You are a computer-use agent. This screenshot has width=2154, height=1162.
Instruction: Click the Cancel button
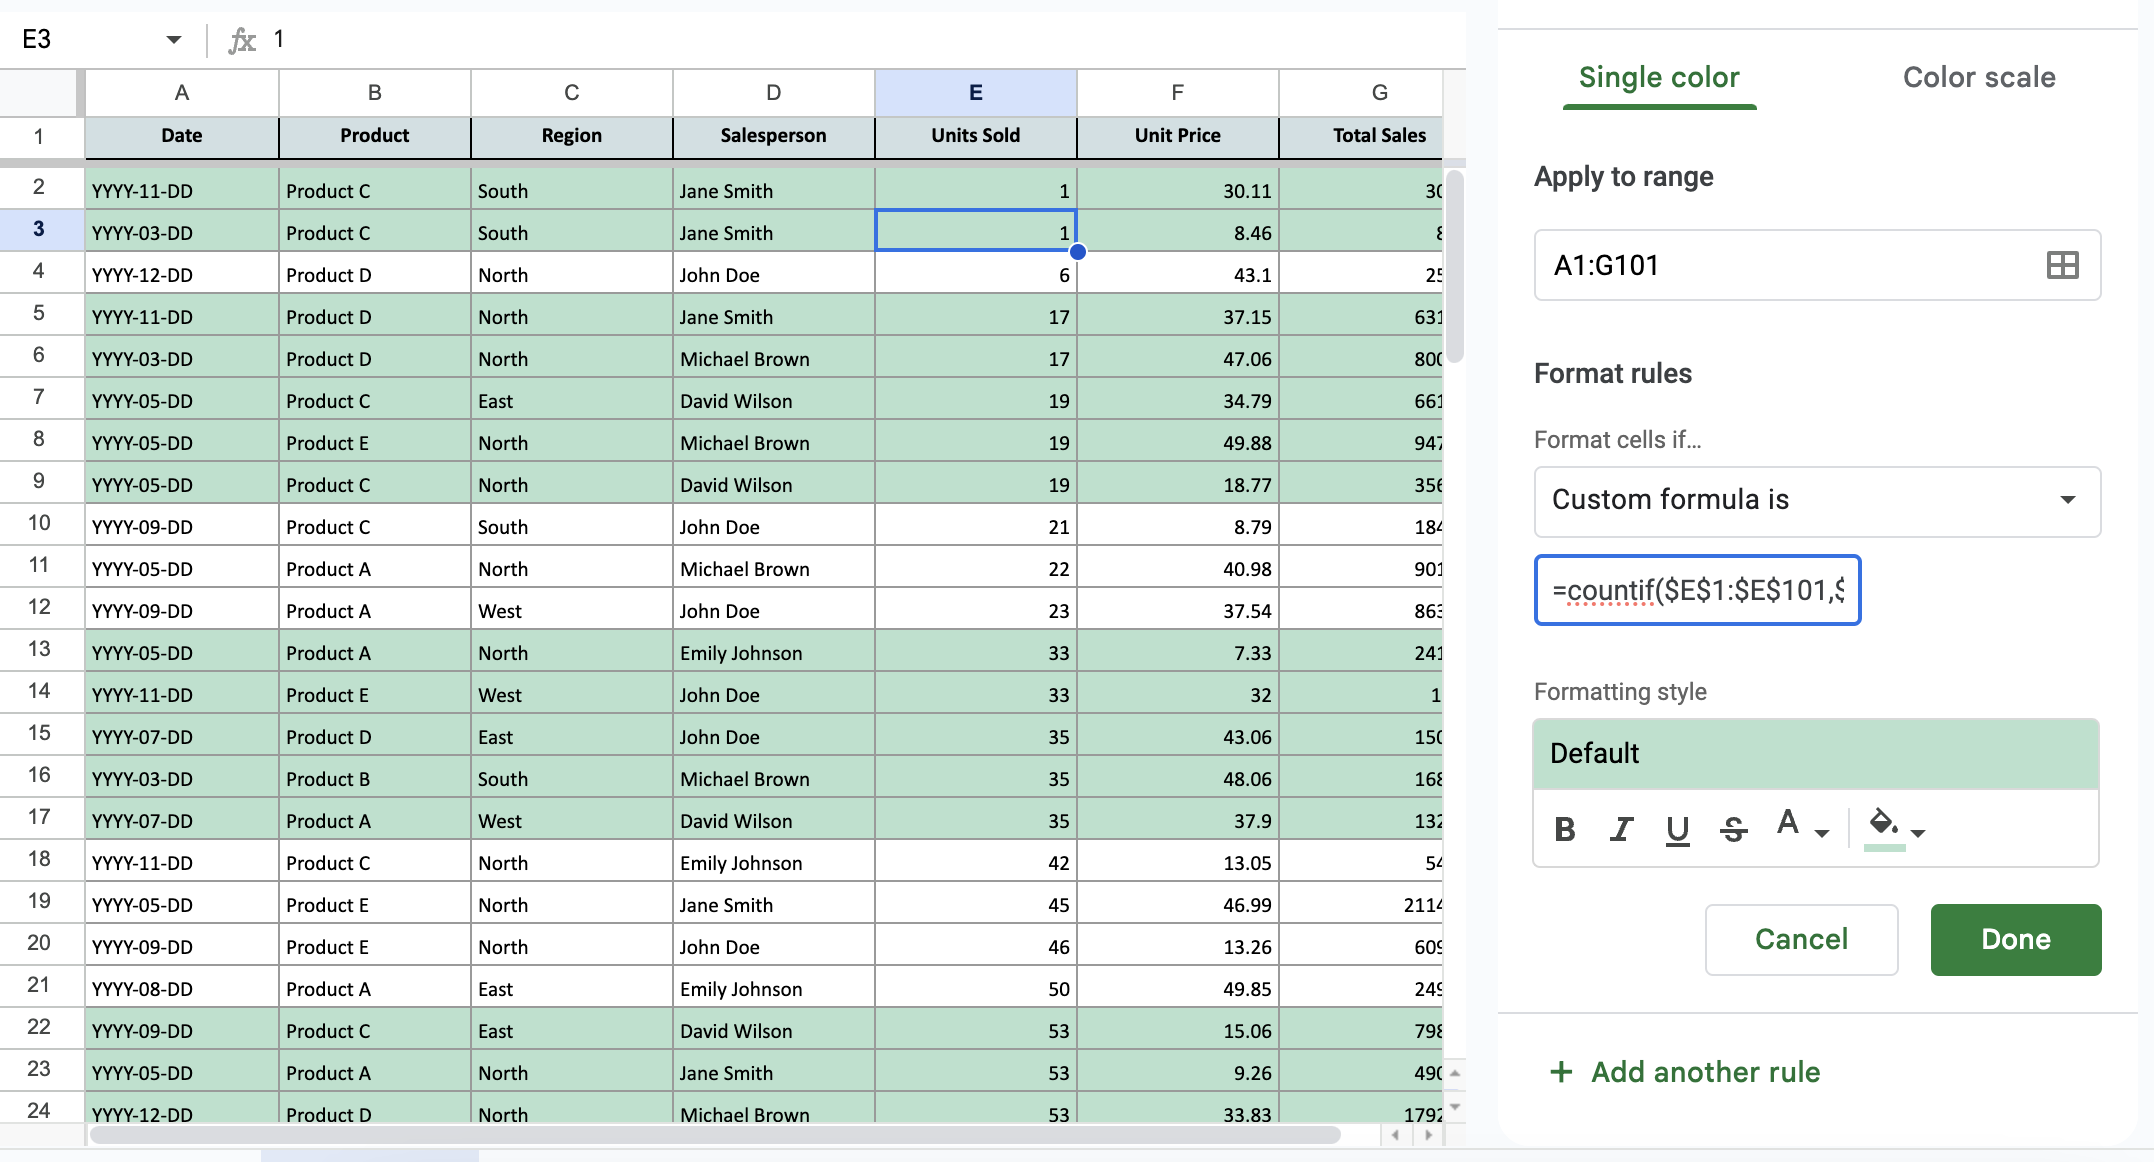click(1801, 939)
